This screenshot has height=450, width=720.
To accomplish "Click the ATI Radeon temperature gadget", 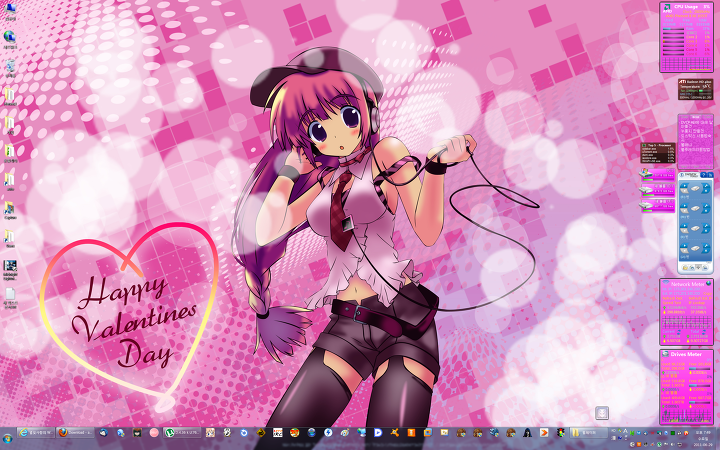I will pos(696,89).
